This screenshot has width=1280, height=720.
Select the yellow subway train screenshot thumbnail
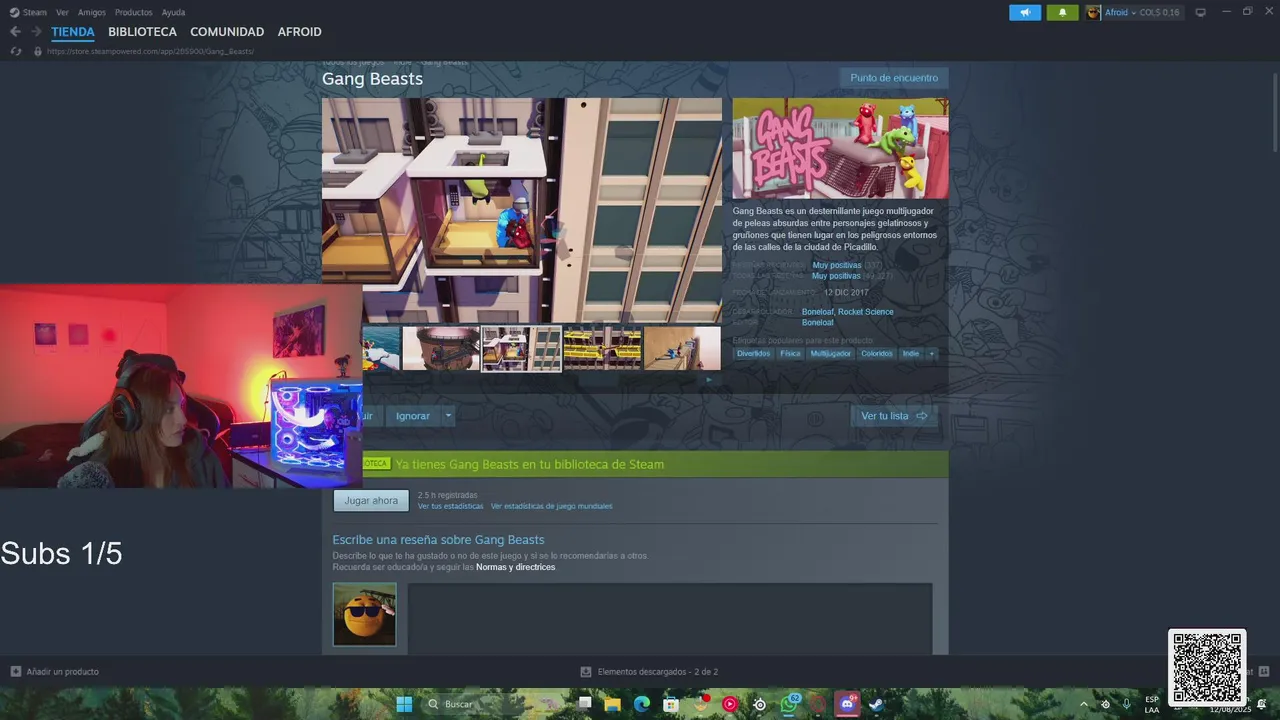602,348
